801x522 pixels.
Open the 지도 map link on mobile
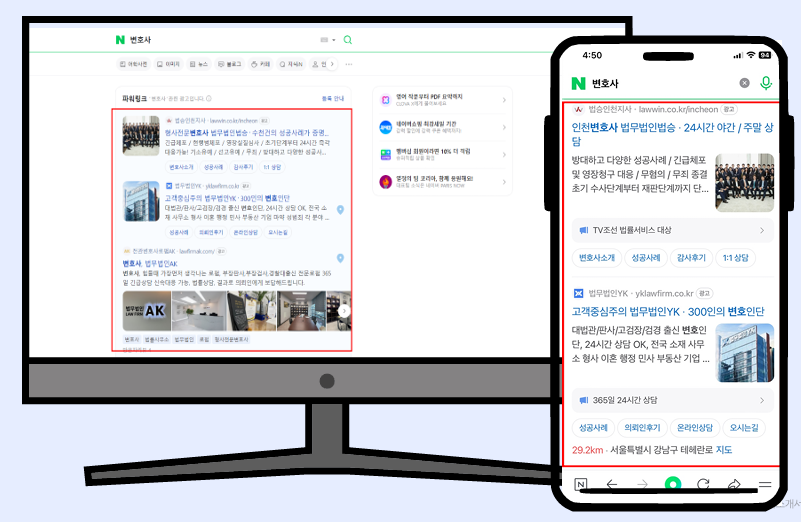(x=724, y=450)
